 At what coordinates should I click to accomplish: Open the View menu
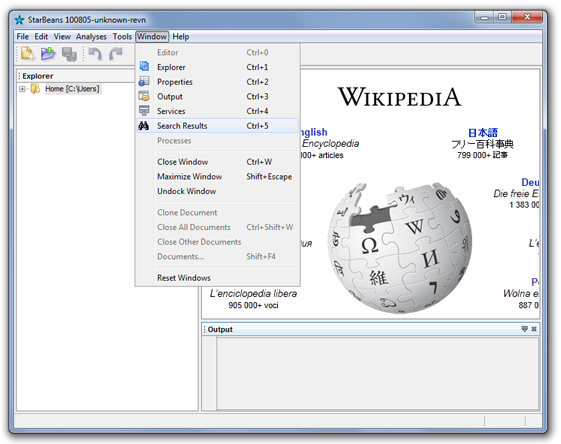pyautogui.click(x=62, y=36)
